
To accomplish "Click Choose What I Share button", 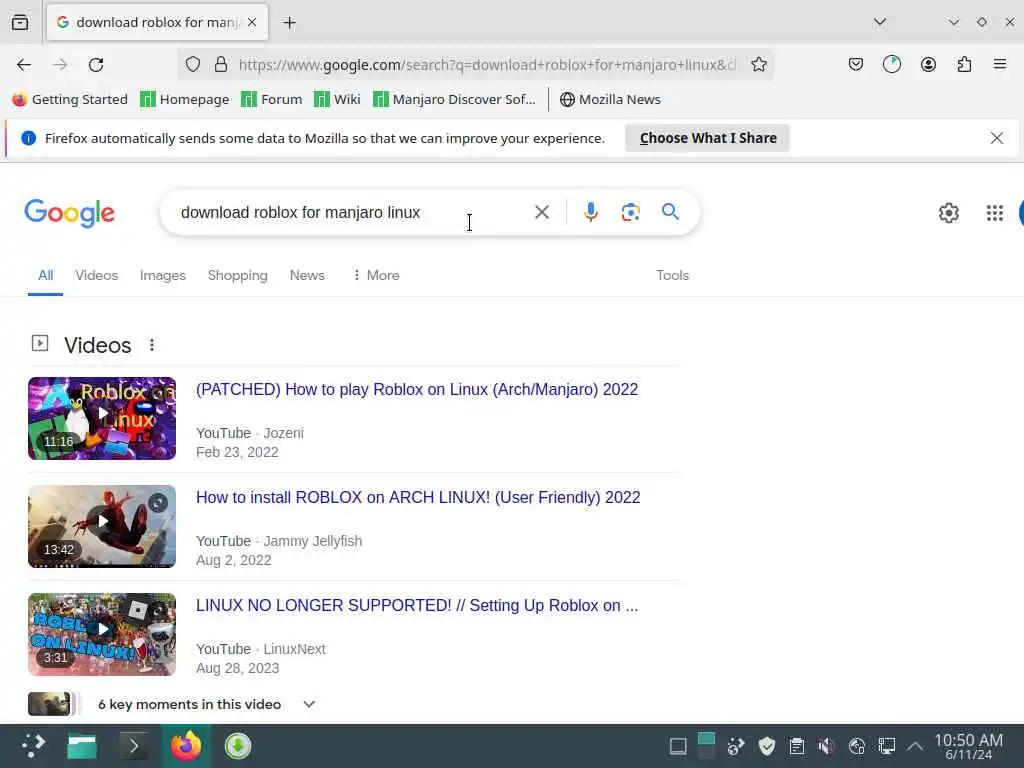I will pyautogui.click(x=707, y=138).
